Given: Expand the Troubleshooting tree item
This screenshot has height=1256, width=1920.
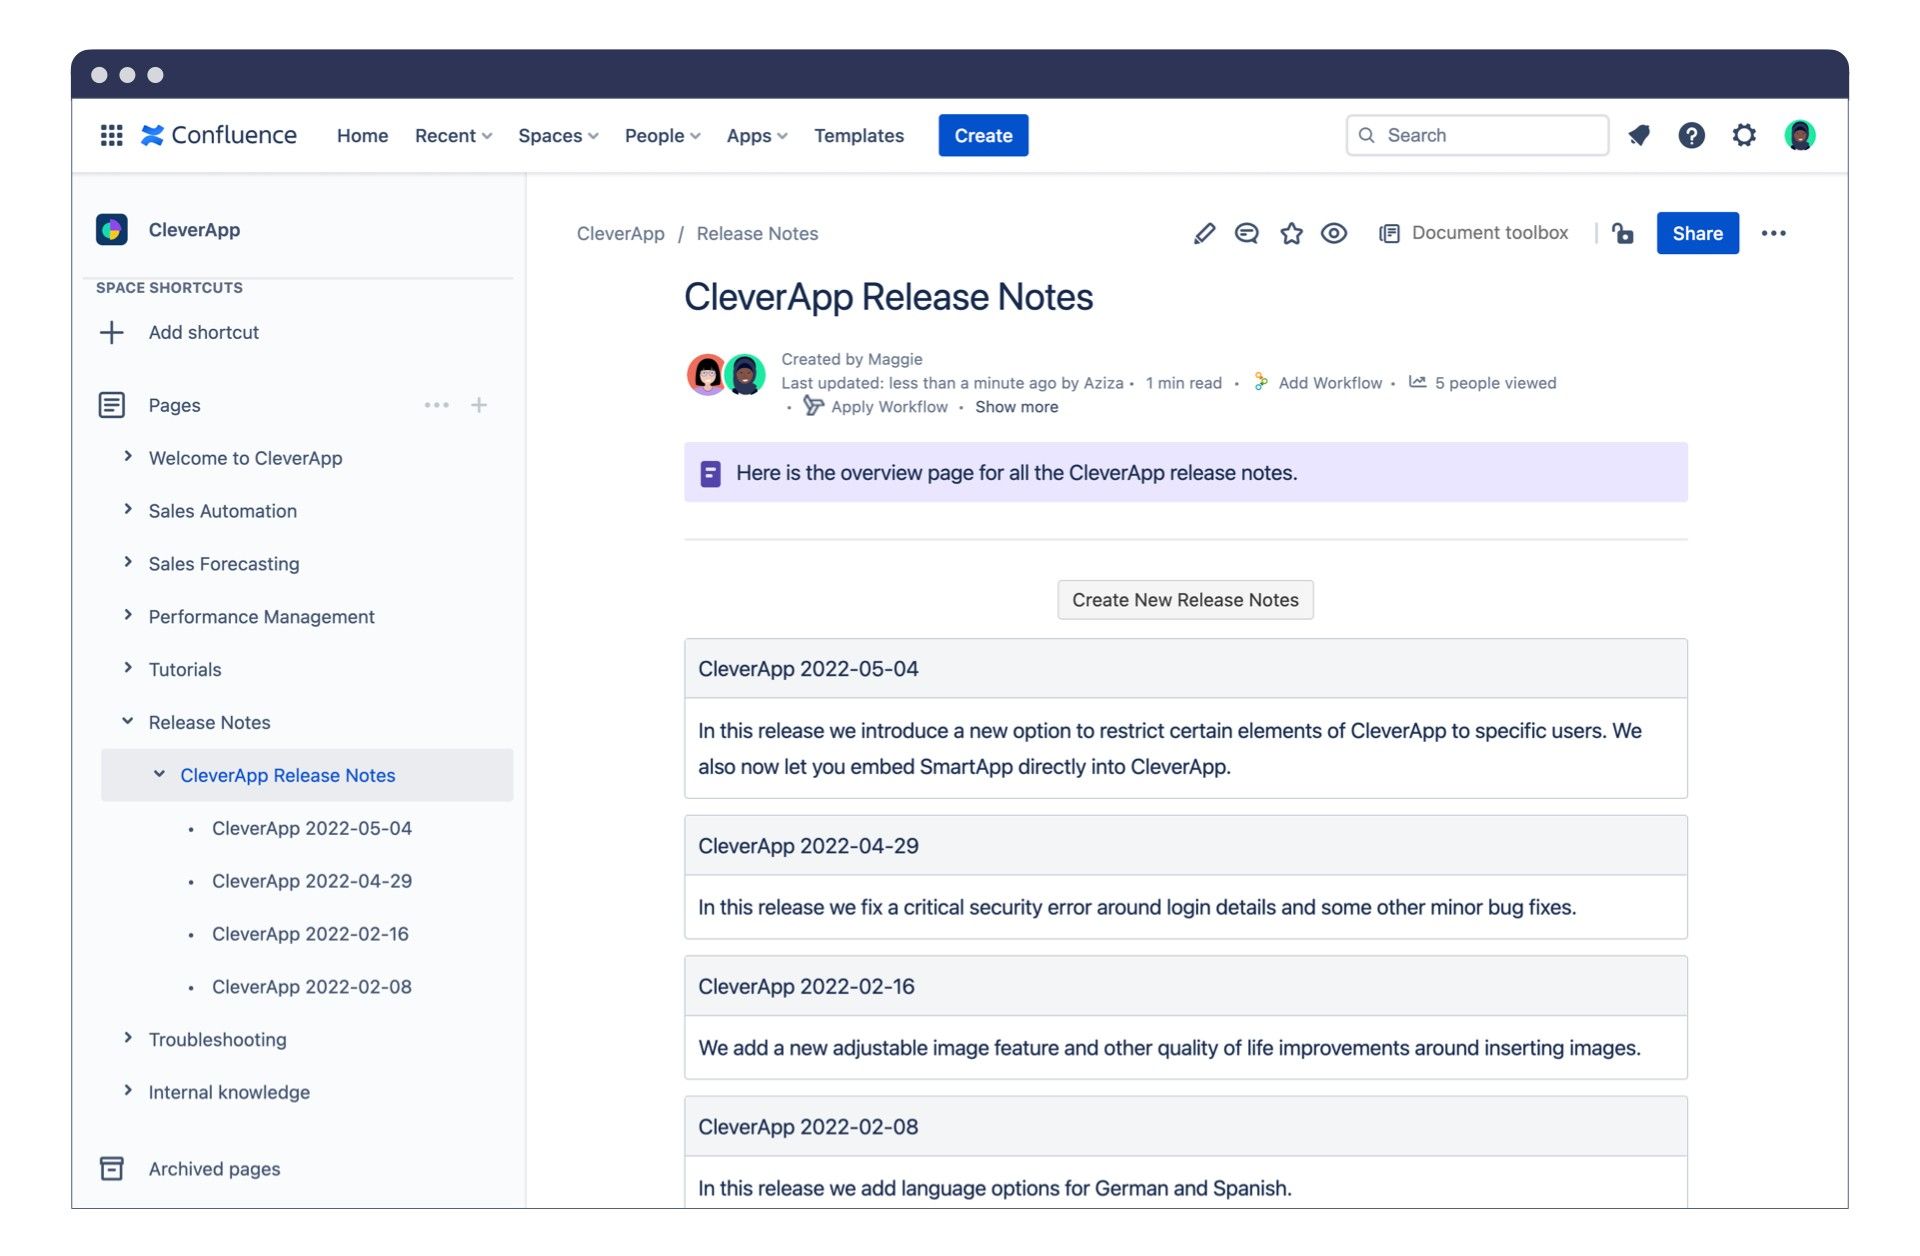Looking at the screenshot, I should 128,1038.
